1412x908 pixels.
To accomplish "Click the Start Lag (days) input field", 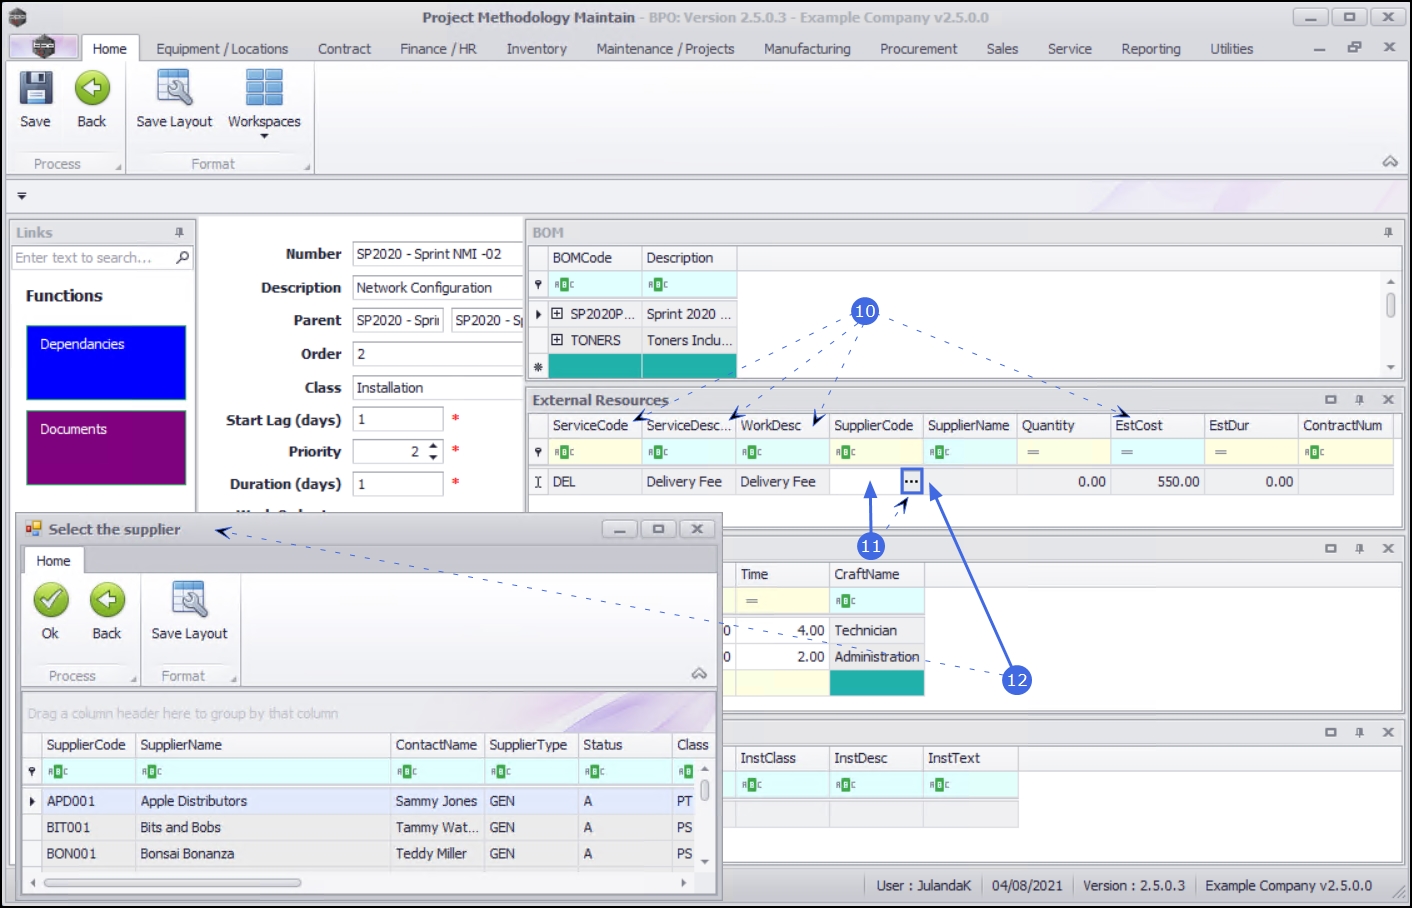I will pos(398,420).
